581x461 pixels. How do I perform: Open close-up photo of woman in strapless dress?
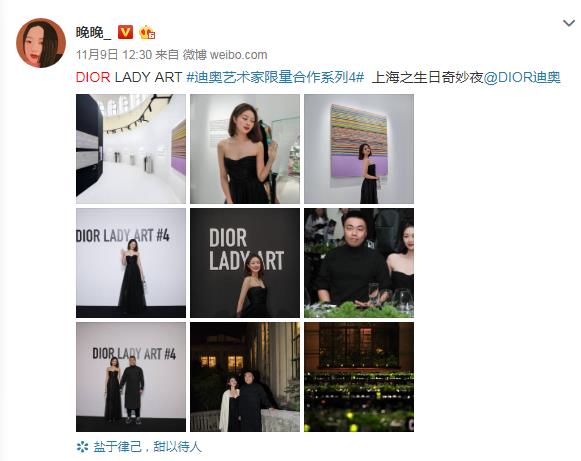click(x=245, y=149)
